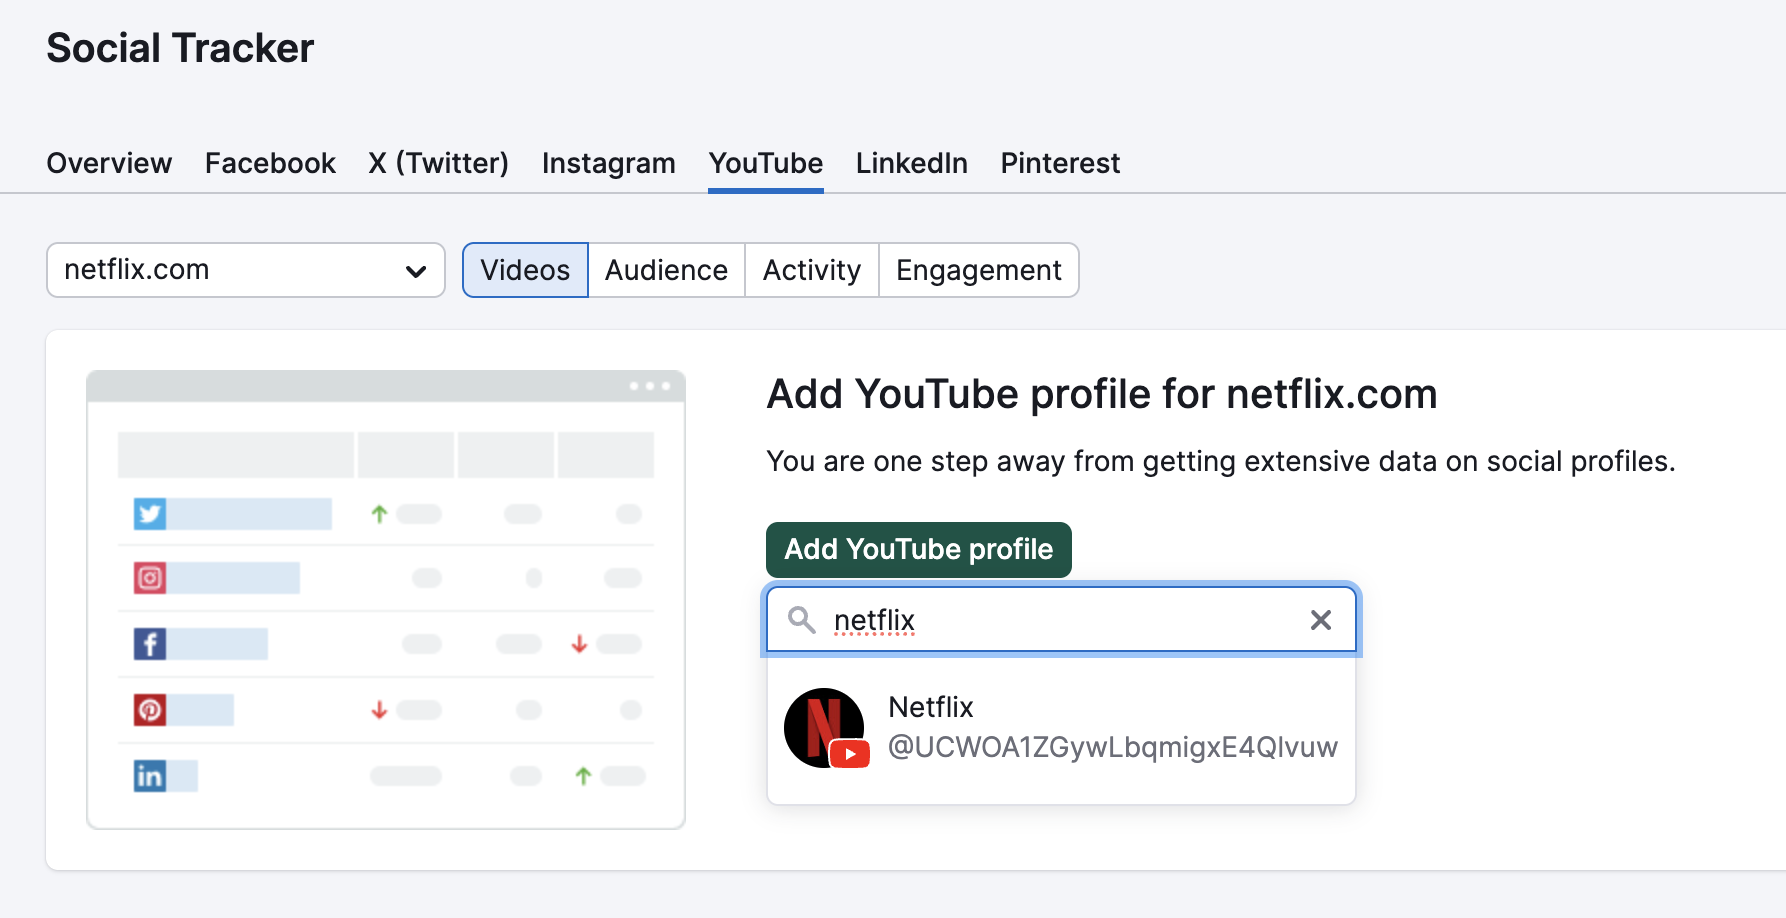Click the LinkedIn icon in the preview illustration
Image resolution: width=1786 pixels, height=918 pixels.
(x=150, y=776)
